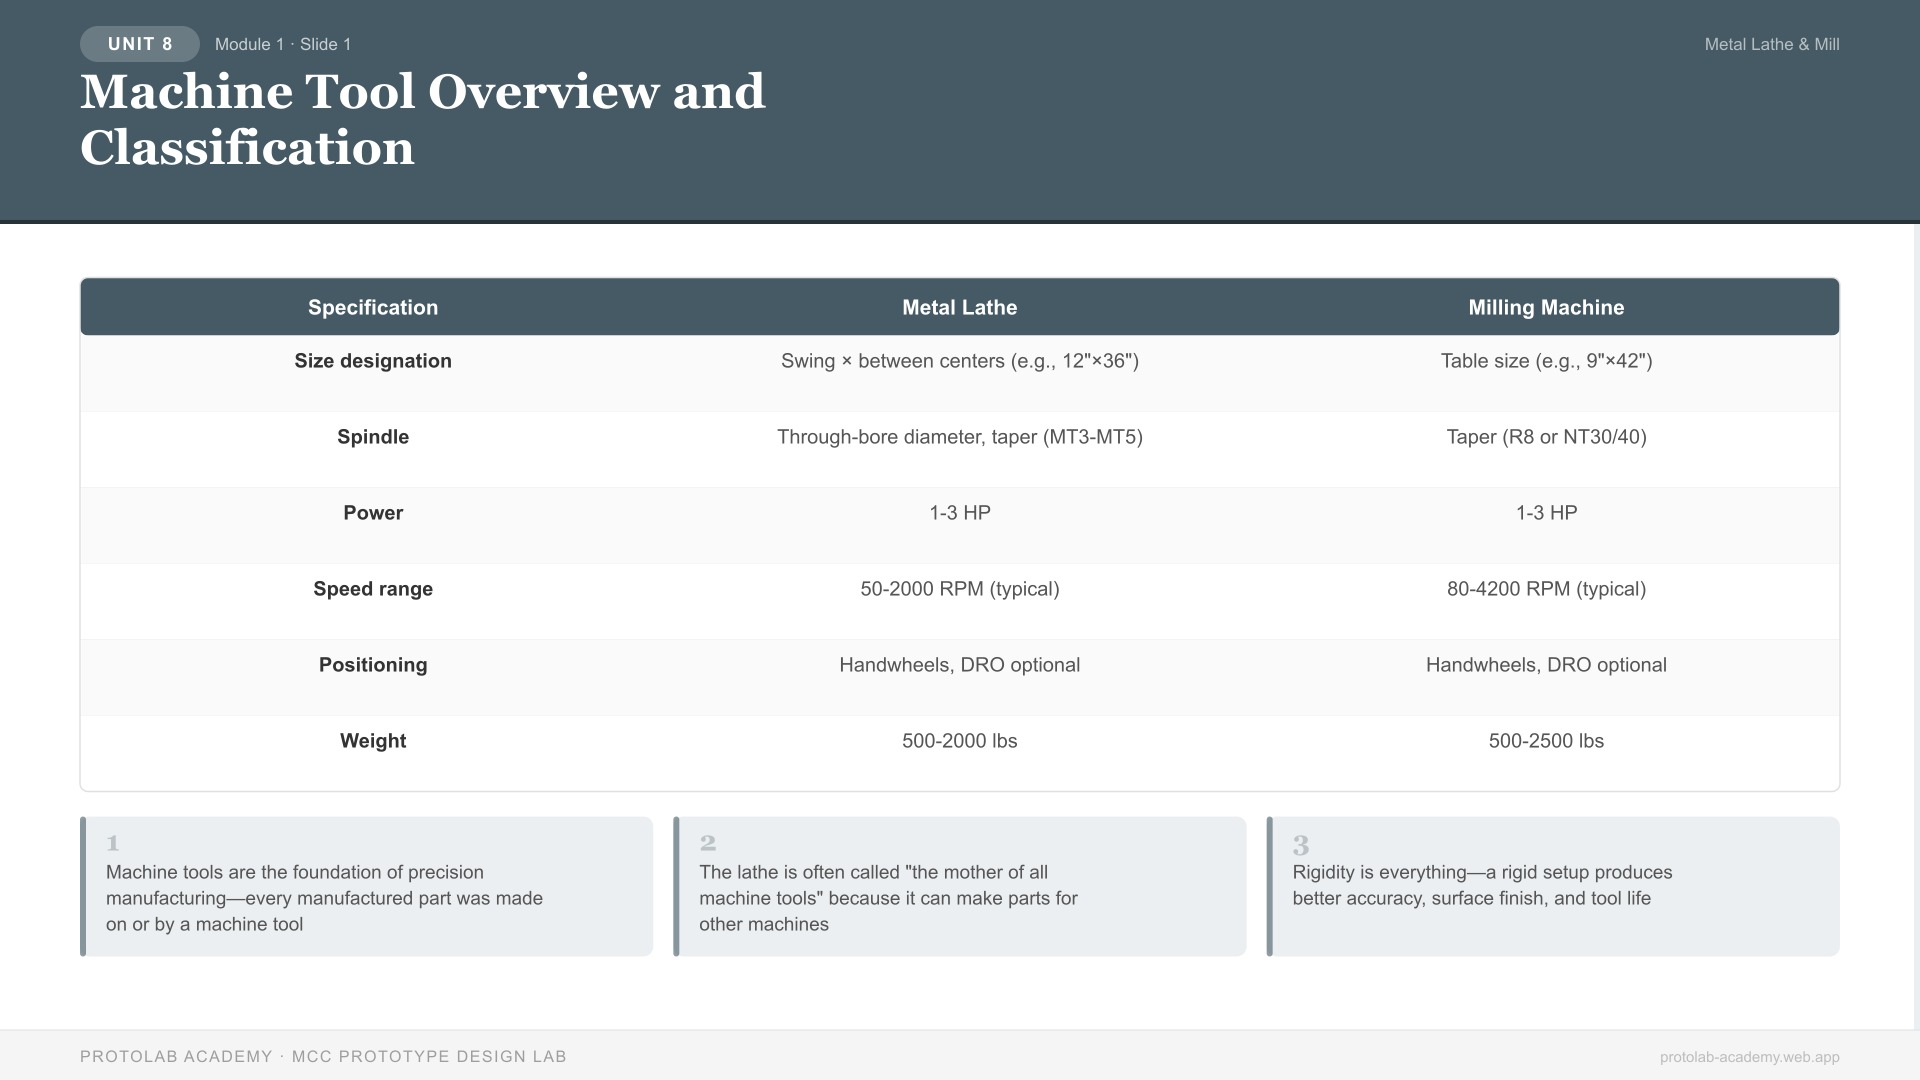This screenshot has height=1080, width=1920.
Task: Click the Metal Lathe & Mill header label
Action: pos(1771,44)
